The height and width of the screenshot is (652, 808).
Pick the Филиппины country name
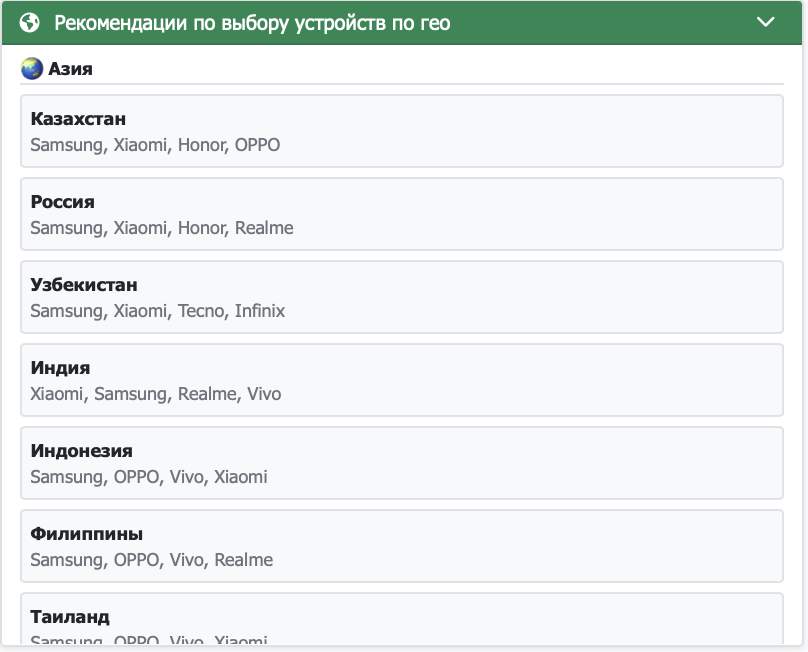point(86,534)
